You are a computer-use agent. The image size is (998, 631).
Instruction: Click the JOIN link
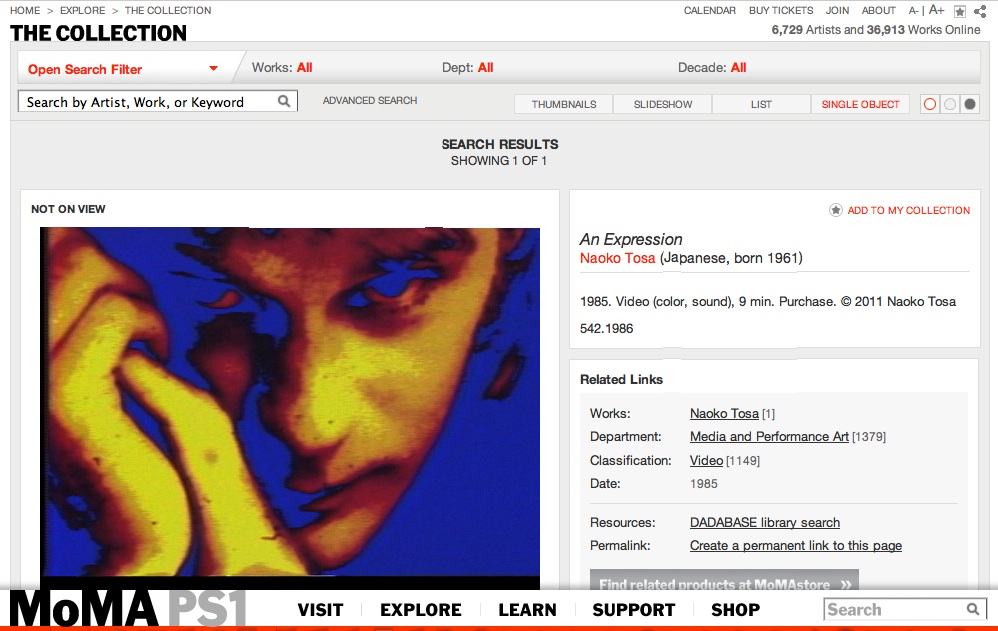pos(837,10)
